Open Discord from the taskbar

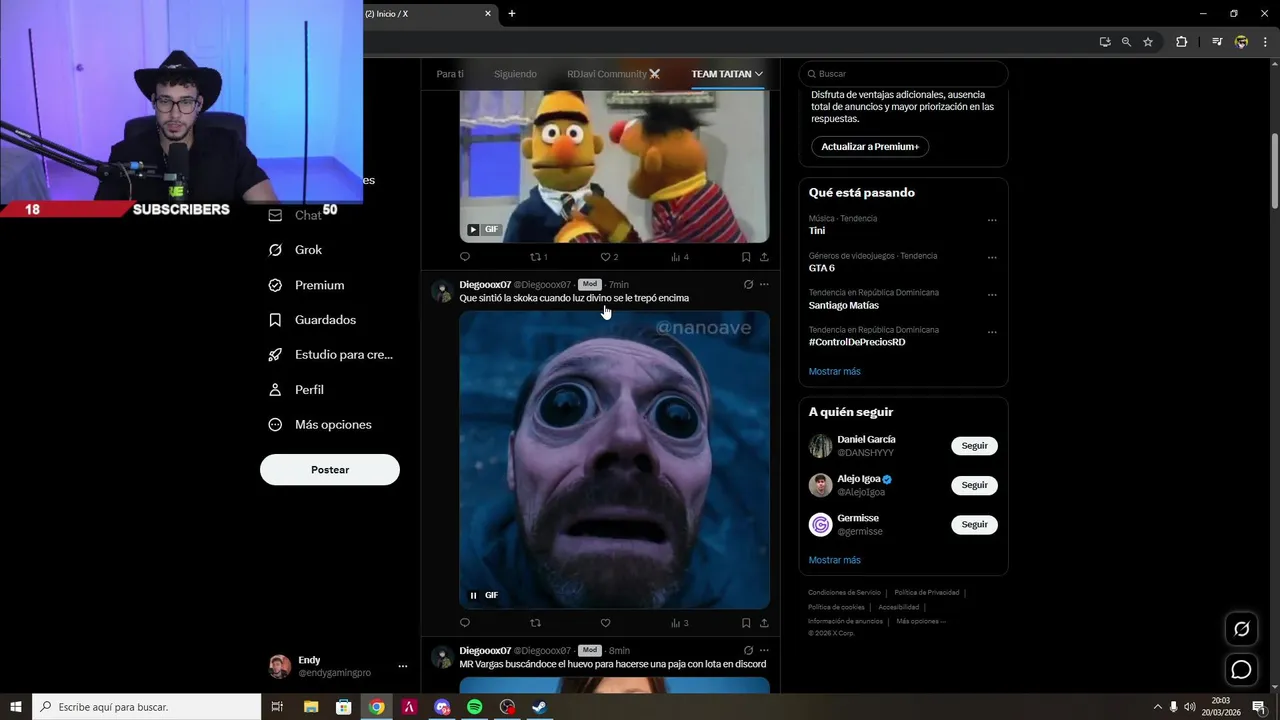442,707
